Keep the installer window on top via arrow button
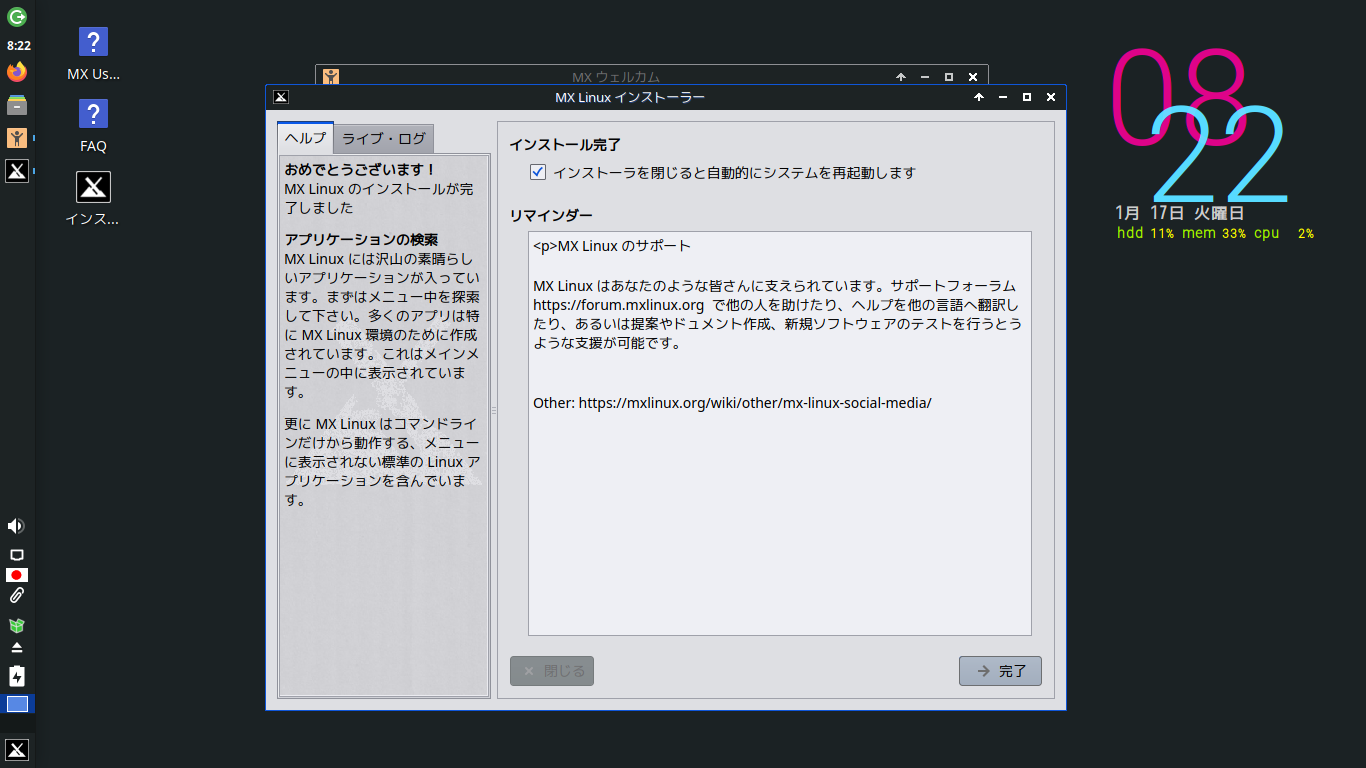 click(x=979, y=97)
